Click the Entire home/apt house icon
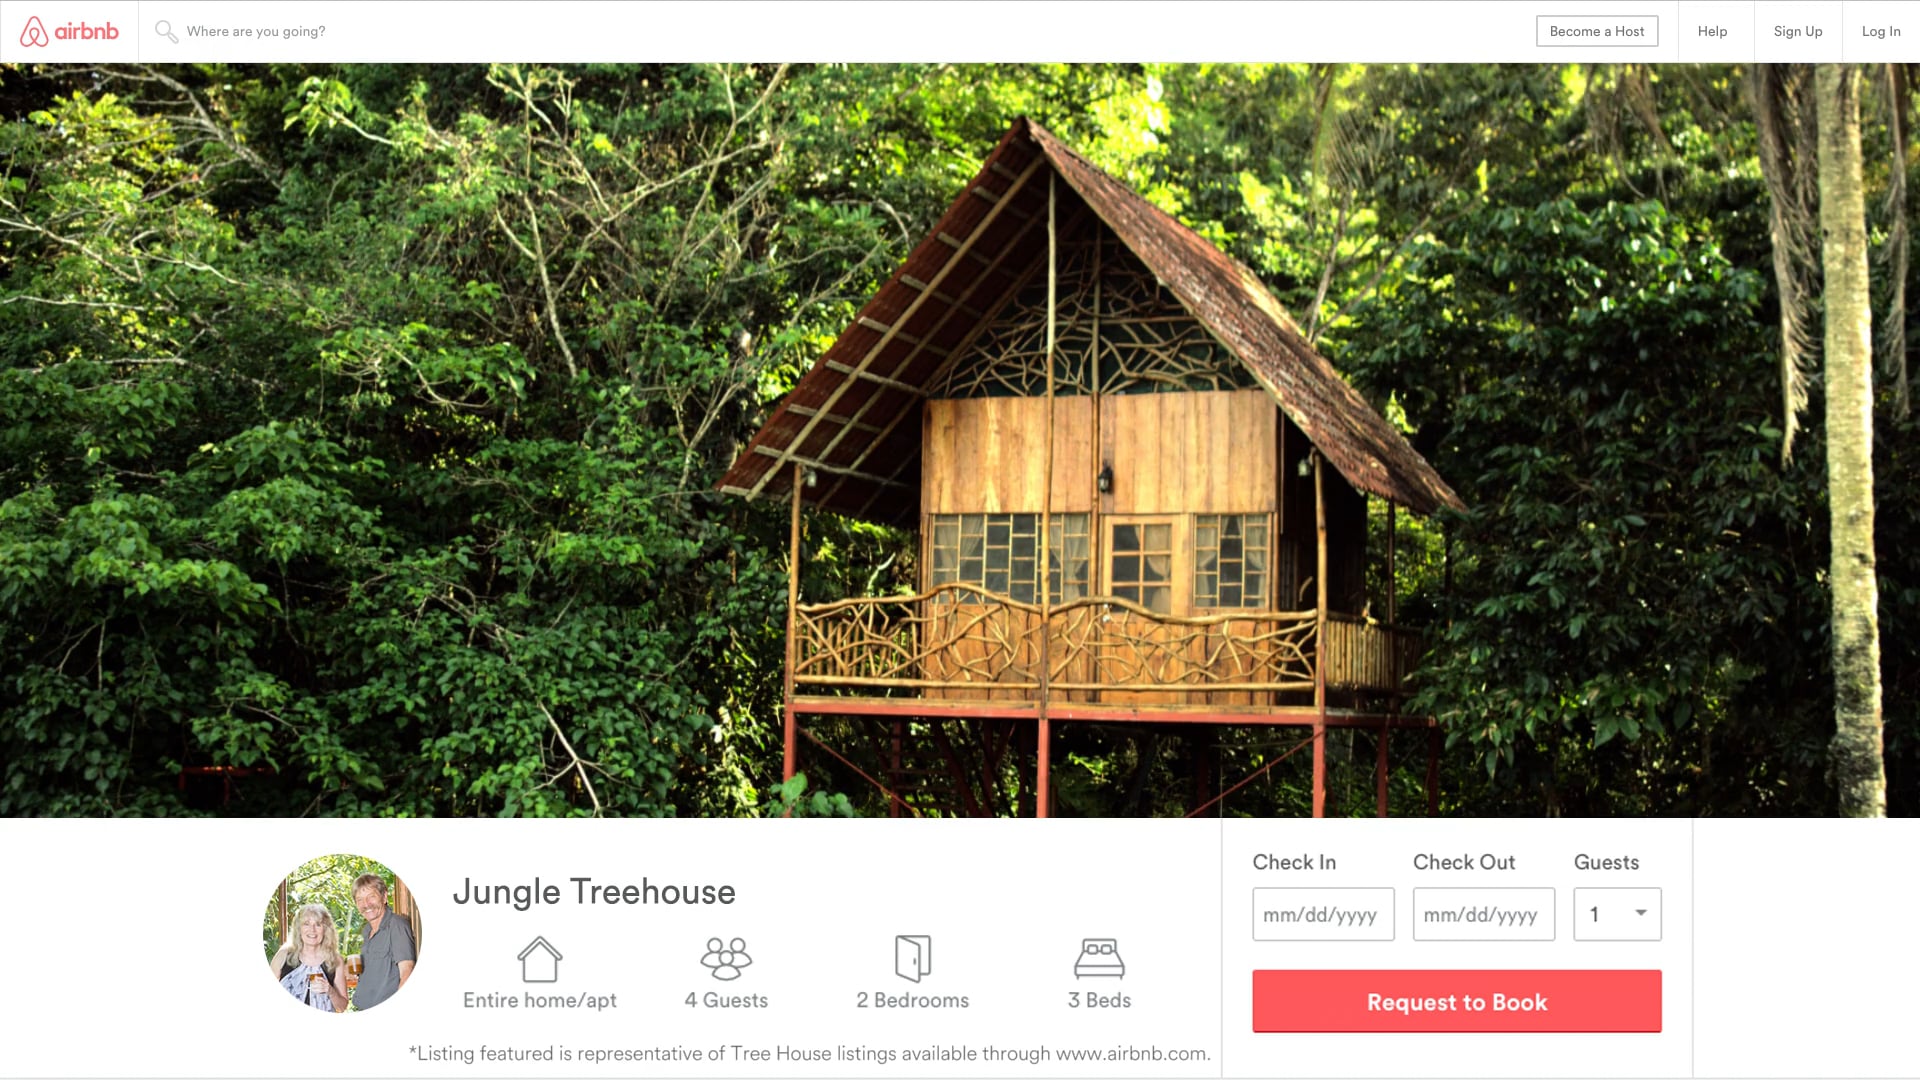 pos(539,959)
